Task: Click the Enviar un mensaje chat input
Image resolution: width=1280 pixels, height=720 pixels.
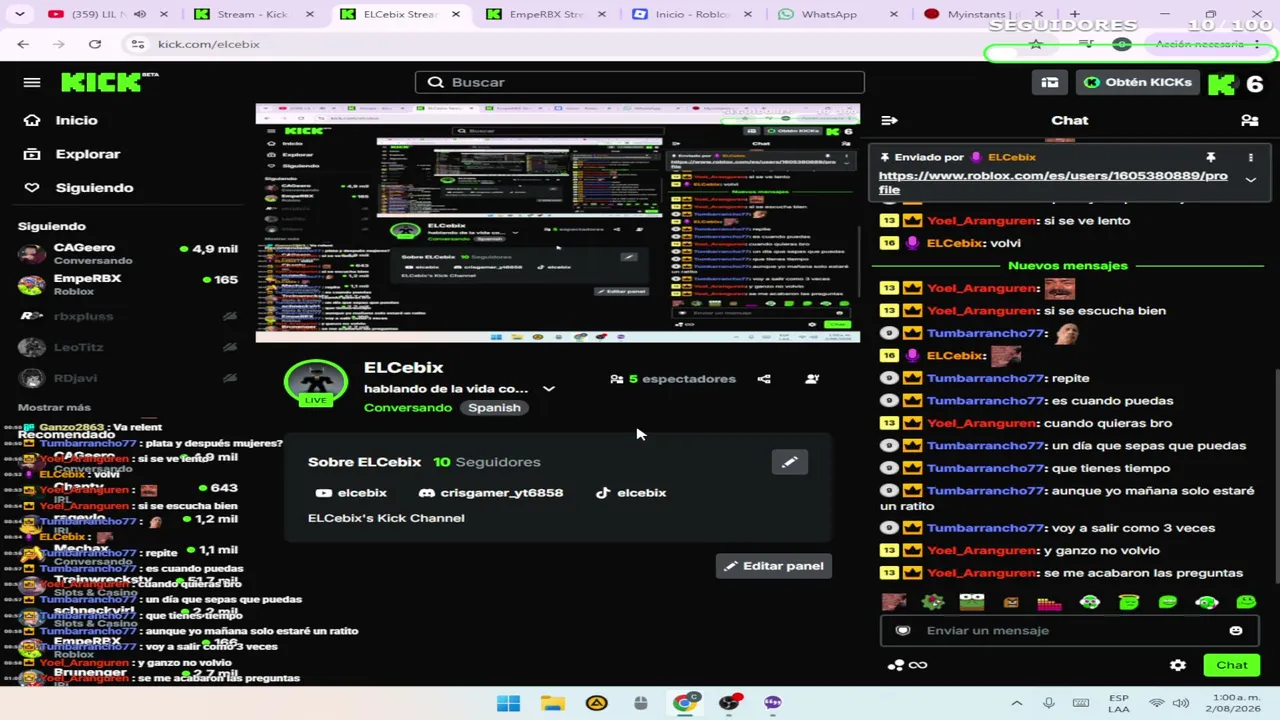Action: [1069, 630]
